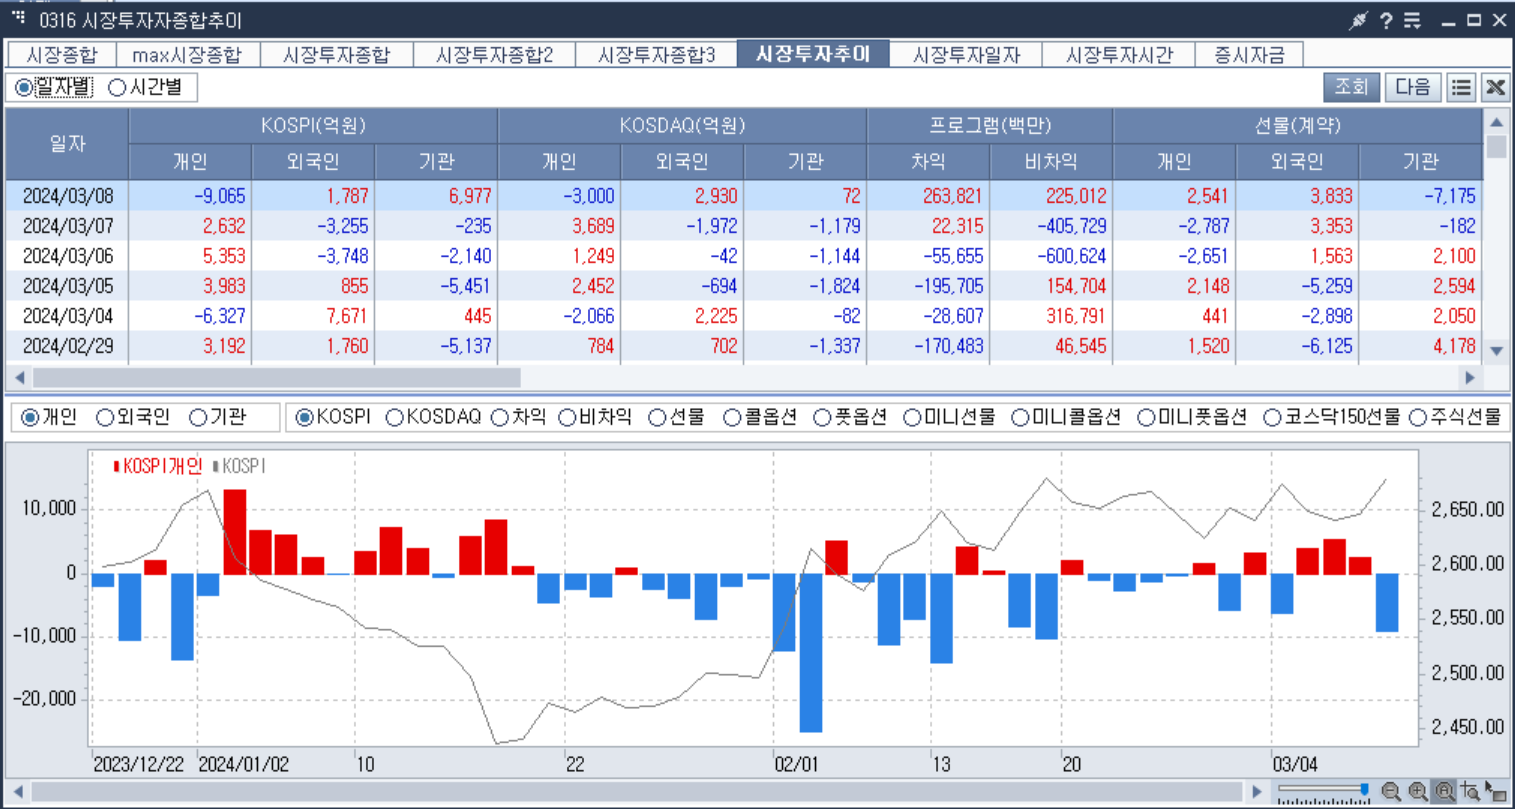The height and width of the screenshot is (809, 1515).
Task: Select the 비차익 radio option
Action: (x=567, y=418)
